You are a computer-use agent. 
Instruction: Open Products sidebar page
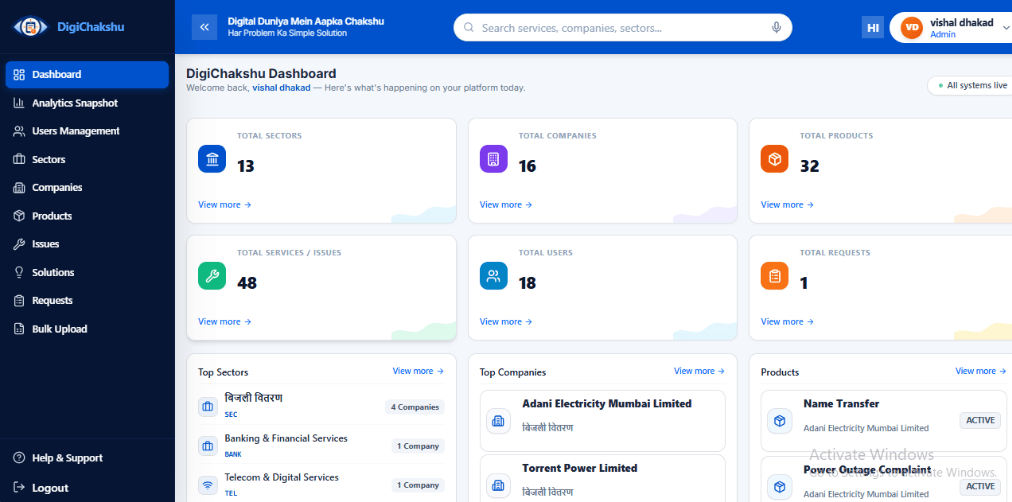coord(87,216)
